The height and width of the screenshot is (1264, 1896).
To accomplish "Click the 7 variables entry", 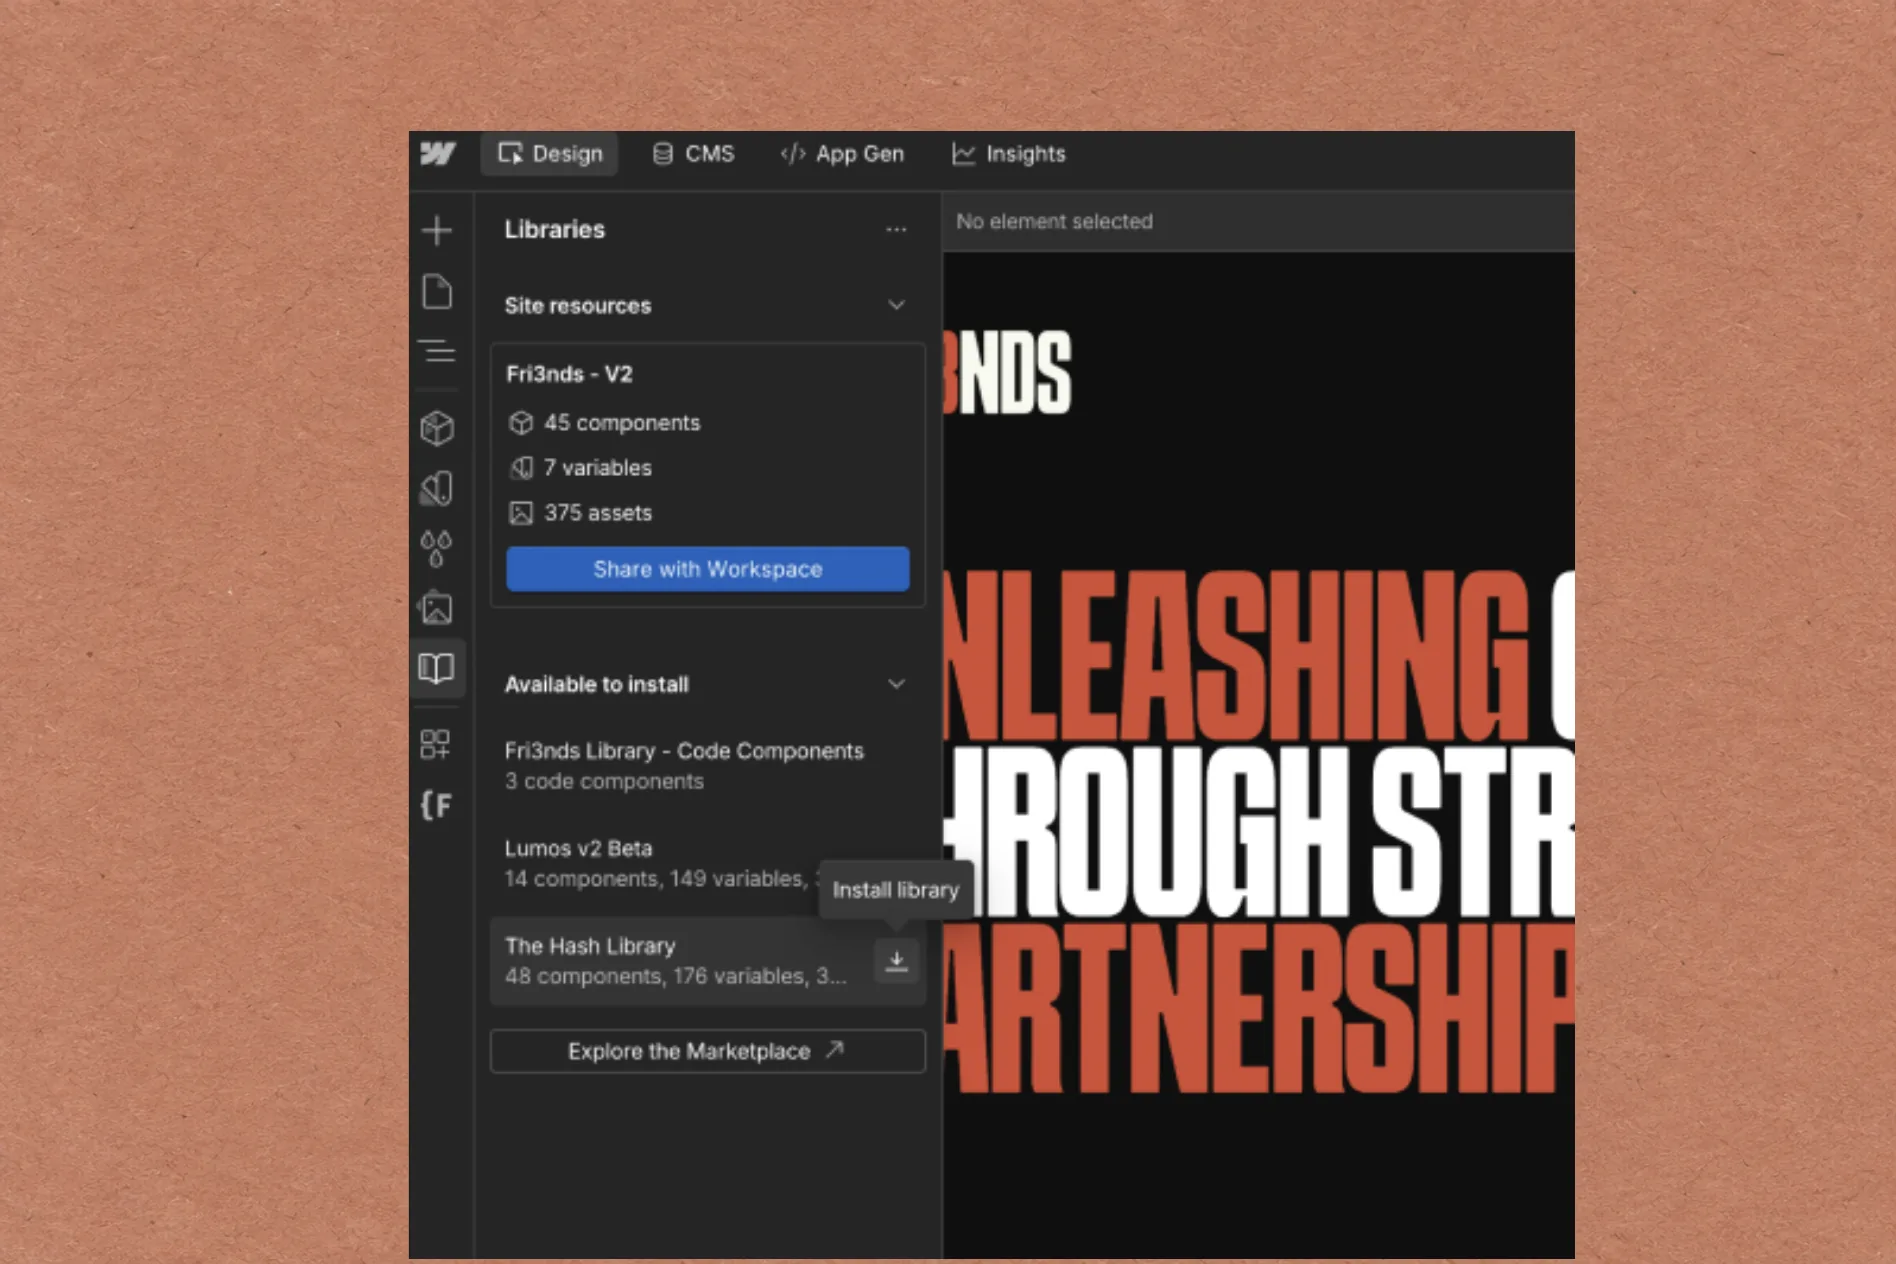I will point(581,468).
